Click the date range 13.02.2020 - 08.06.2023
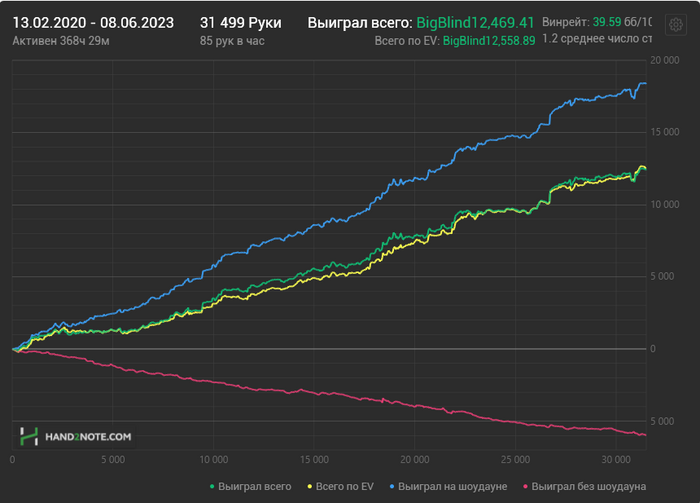This screenshot has height=503, width=700. pyautogui.click(x=93, y=23)
